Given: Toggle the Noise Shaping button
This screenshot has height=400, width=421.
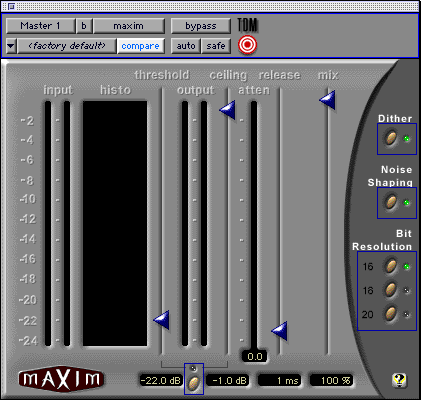Looking at the screenshot, I should pyautogui.click(x=391, y=202).
